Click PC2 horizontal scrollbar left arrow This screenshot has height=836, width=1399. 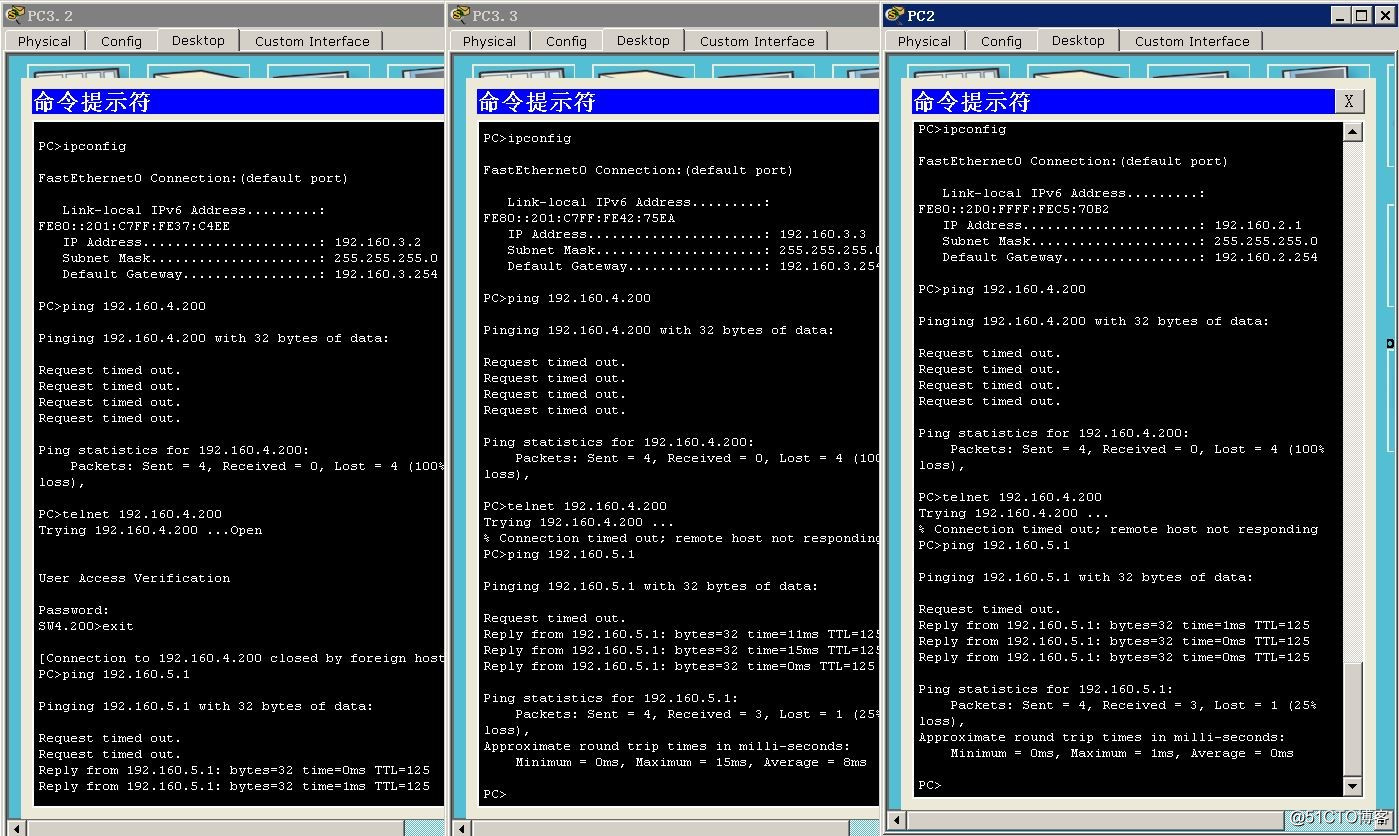coord(896,820)
